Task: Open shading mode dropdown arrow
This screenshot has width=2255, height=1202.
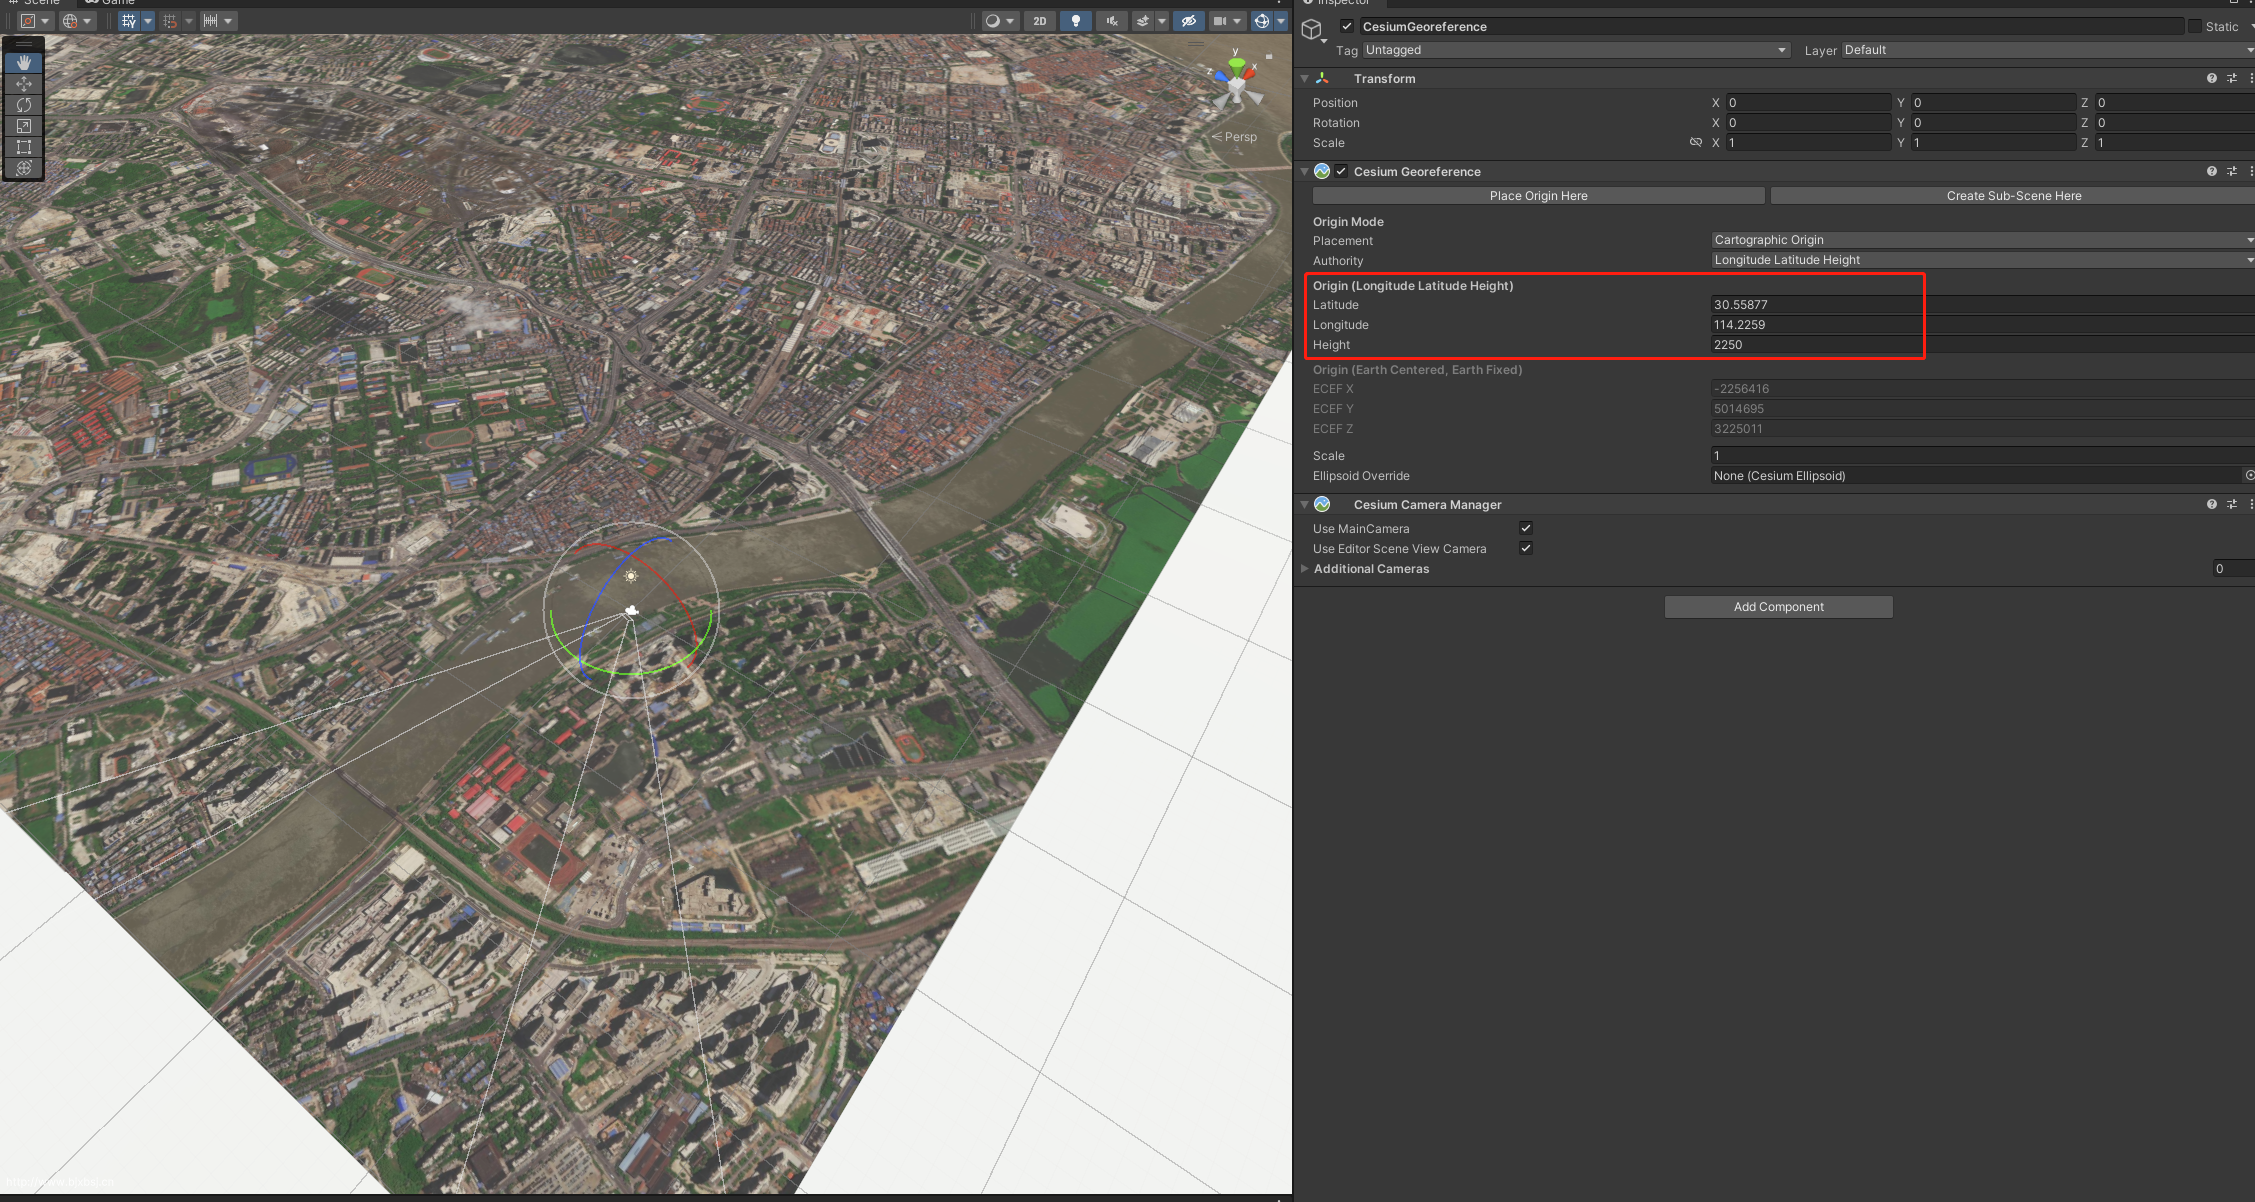Action: coord(1011,21)
